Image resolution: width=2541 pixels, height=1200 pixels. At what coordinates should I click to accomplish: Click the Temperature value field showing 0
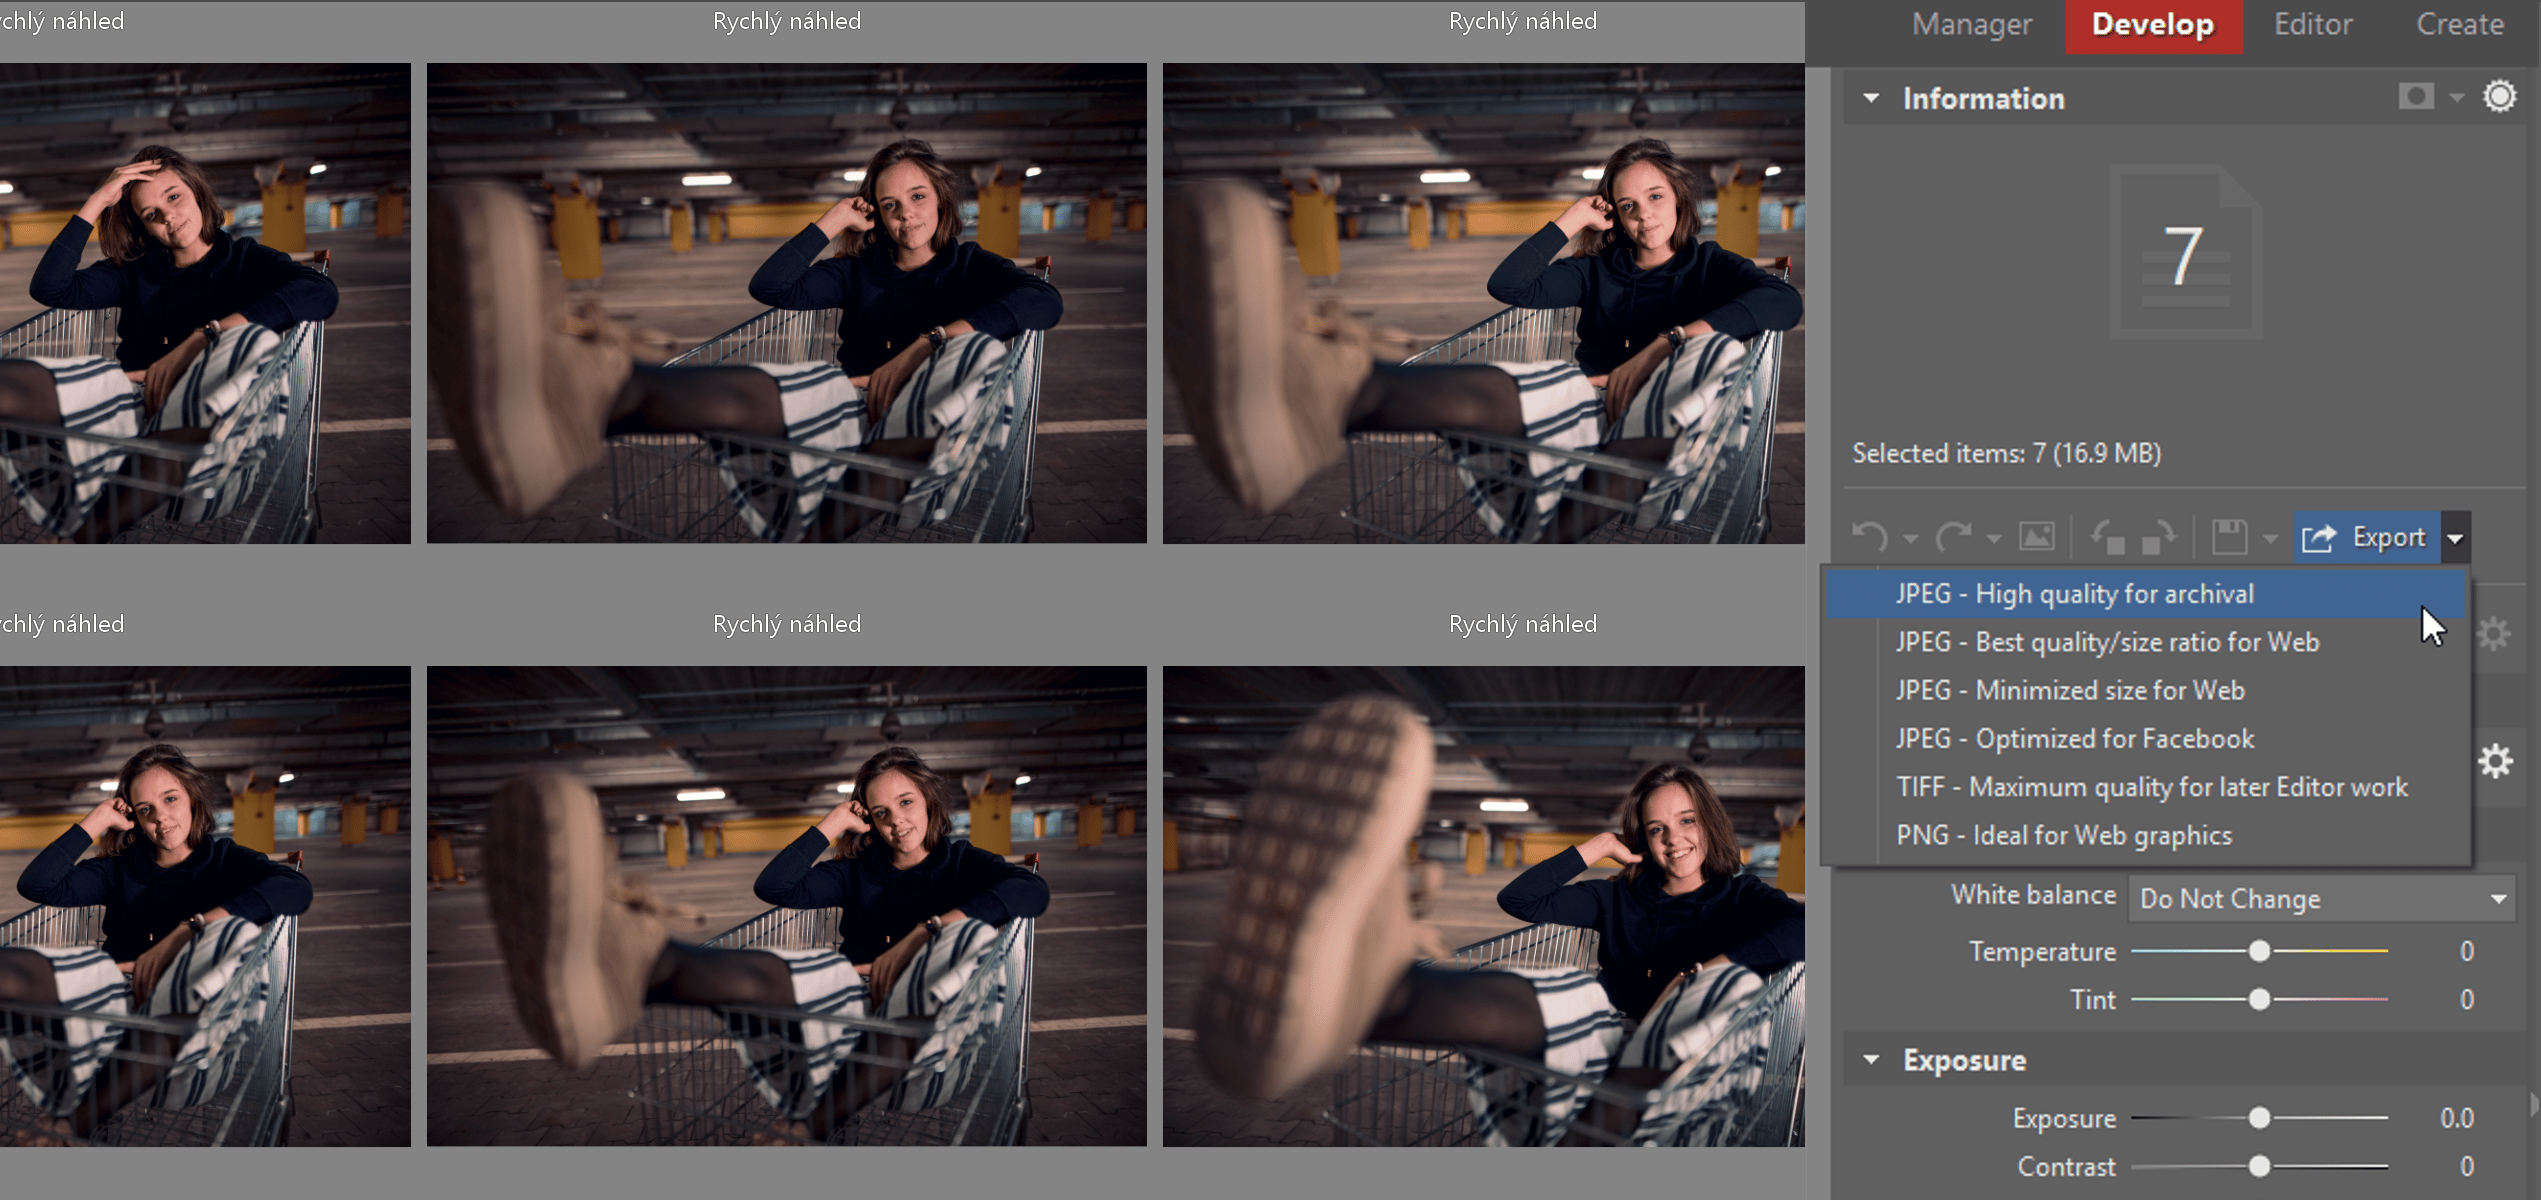coord(2466,951)
